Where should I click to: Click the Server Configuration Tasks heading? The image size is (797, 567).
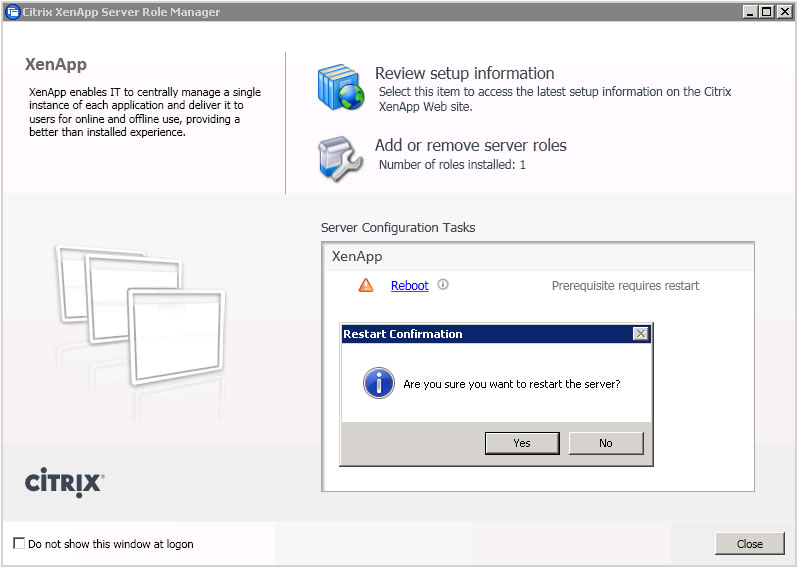click(x=398, y=228)
